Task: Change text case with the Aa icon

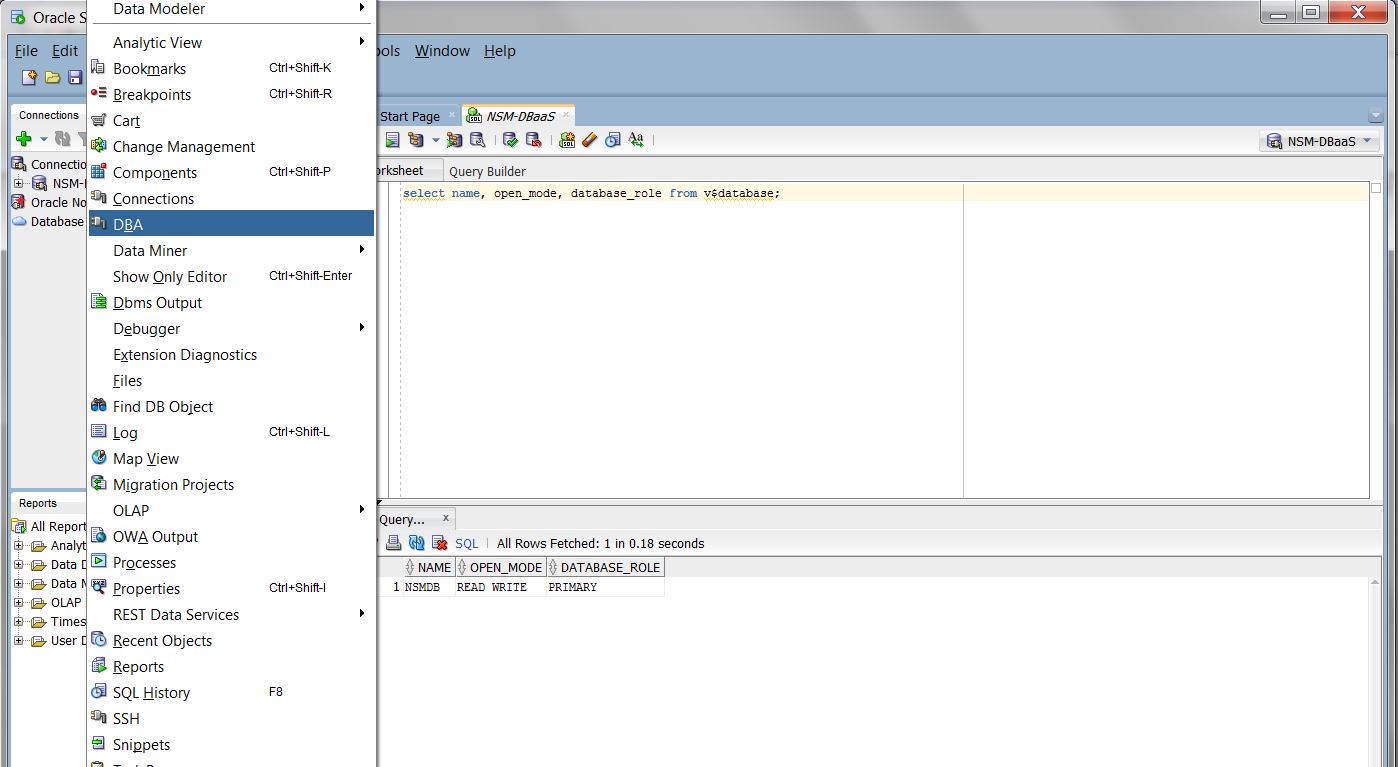Action: 636,139
